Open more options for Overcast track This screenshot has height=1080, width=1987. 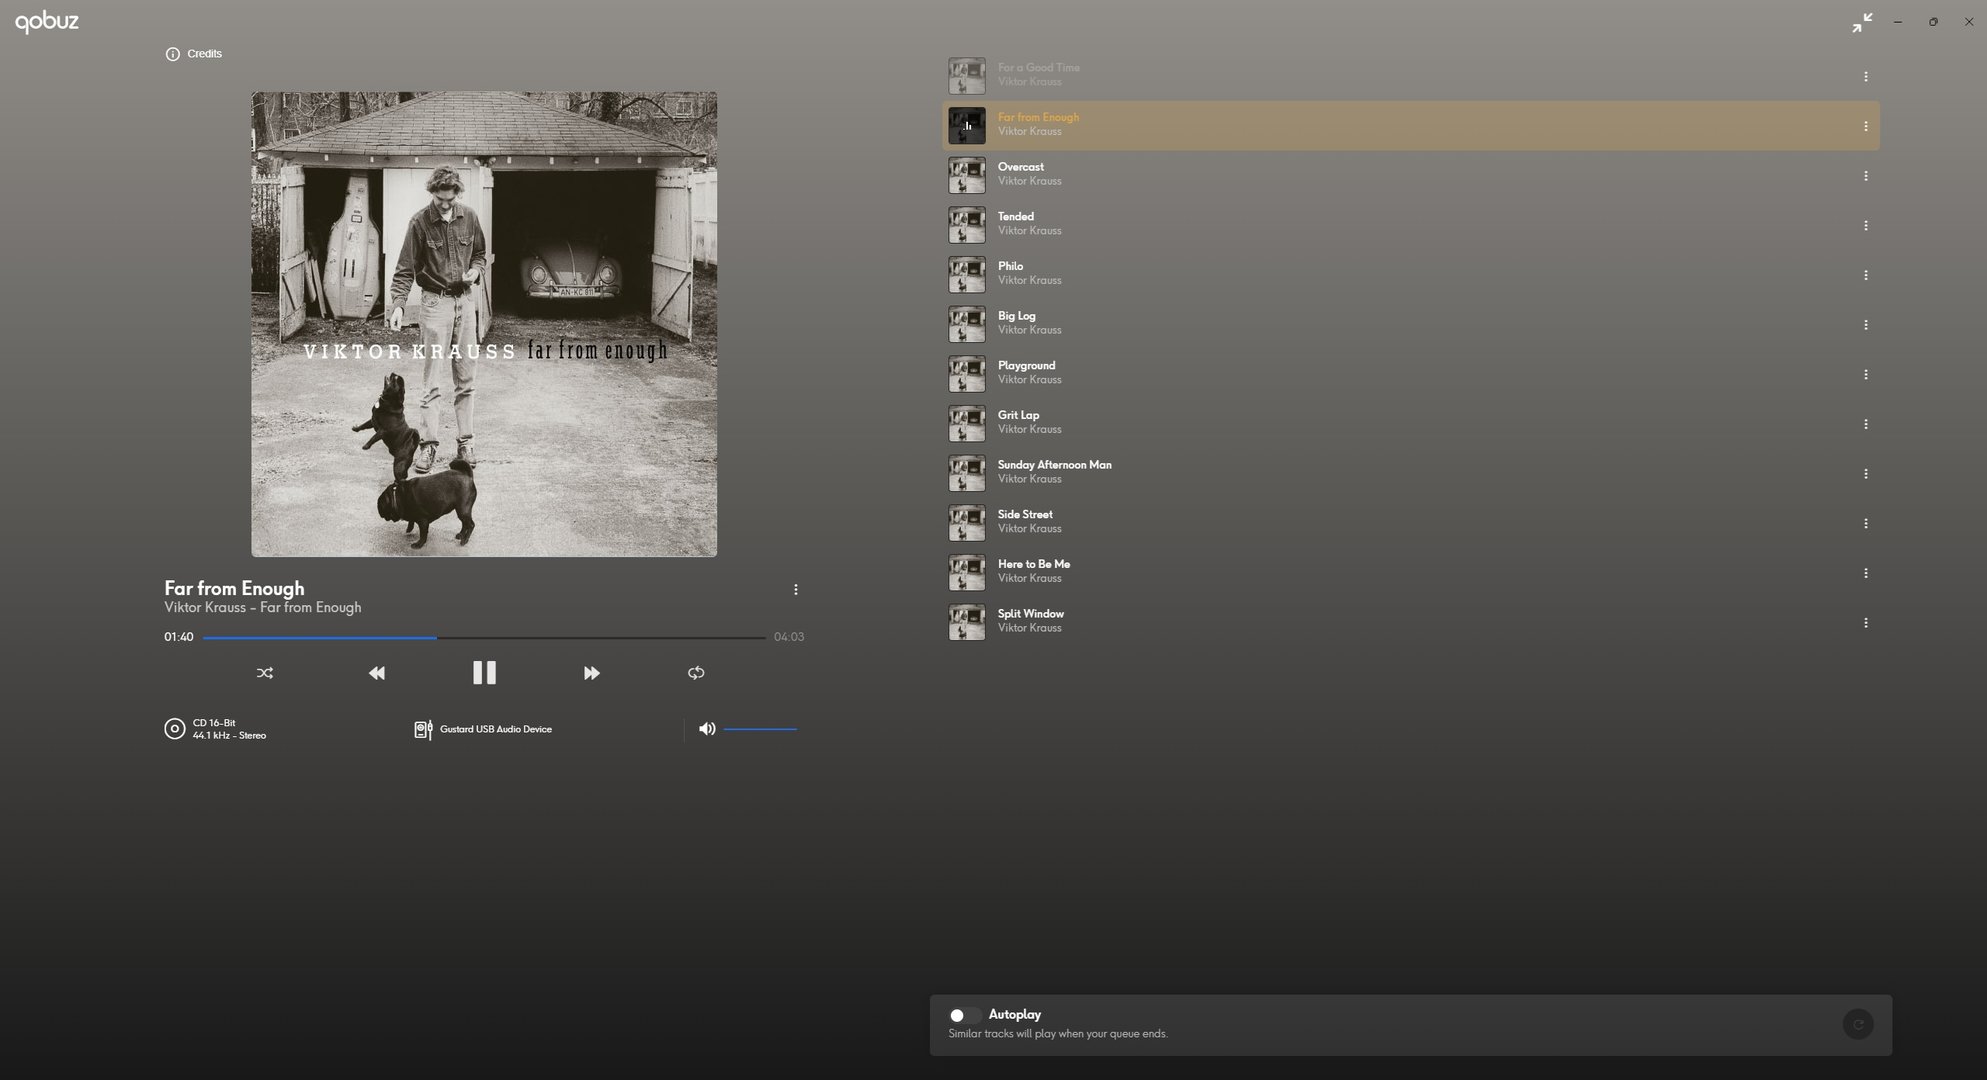(x=1865, y=176)
